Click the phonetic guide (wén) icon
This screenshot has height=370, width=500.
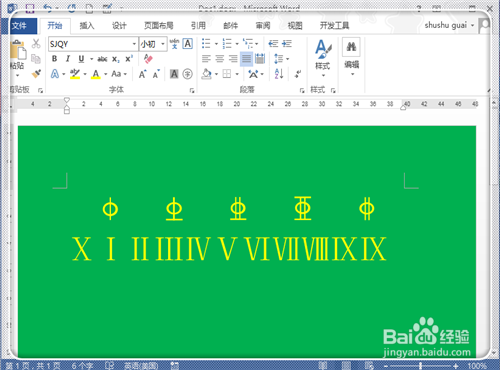click(x=174, y=44)
